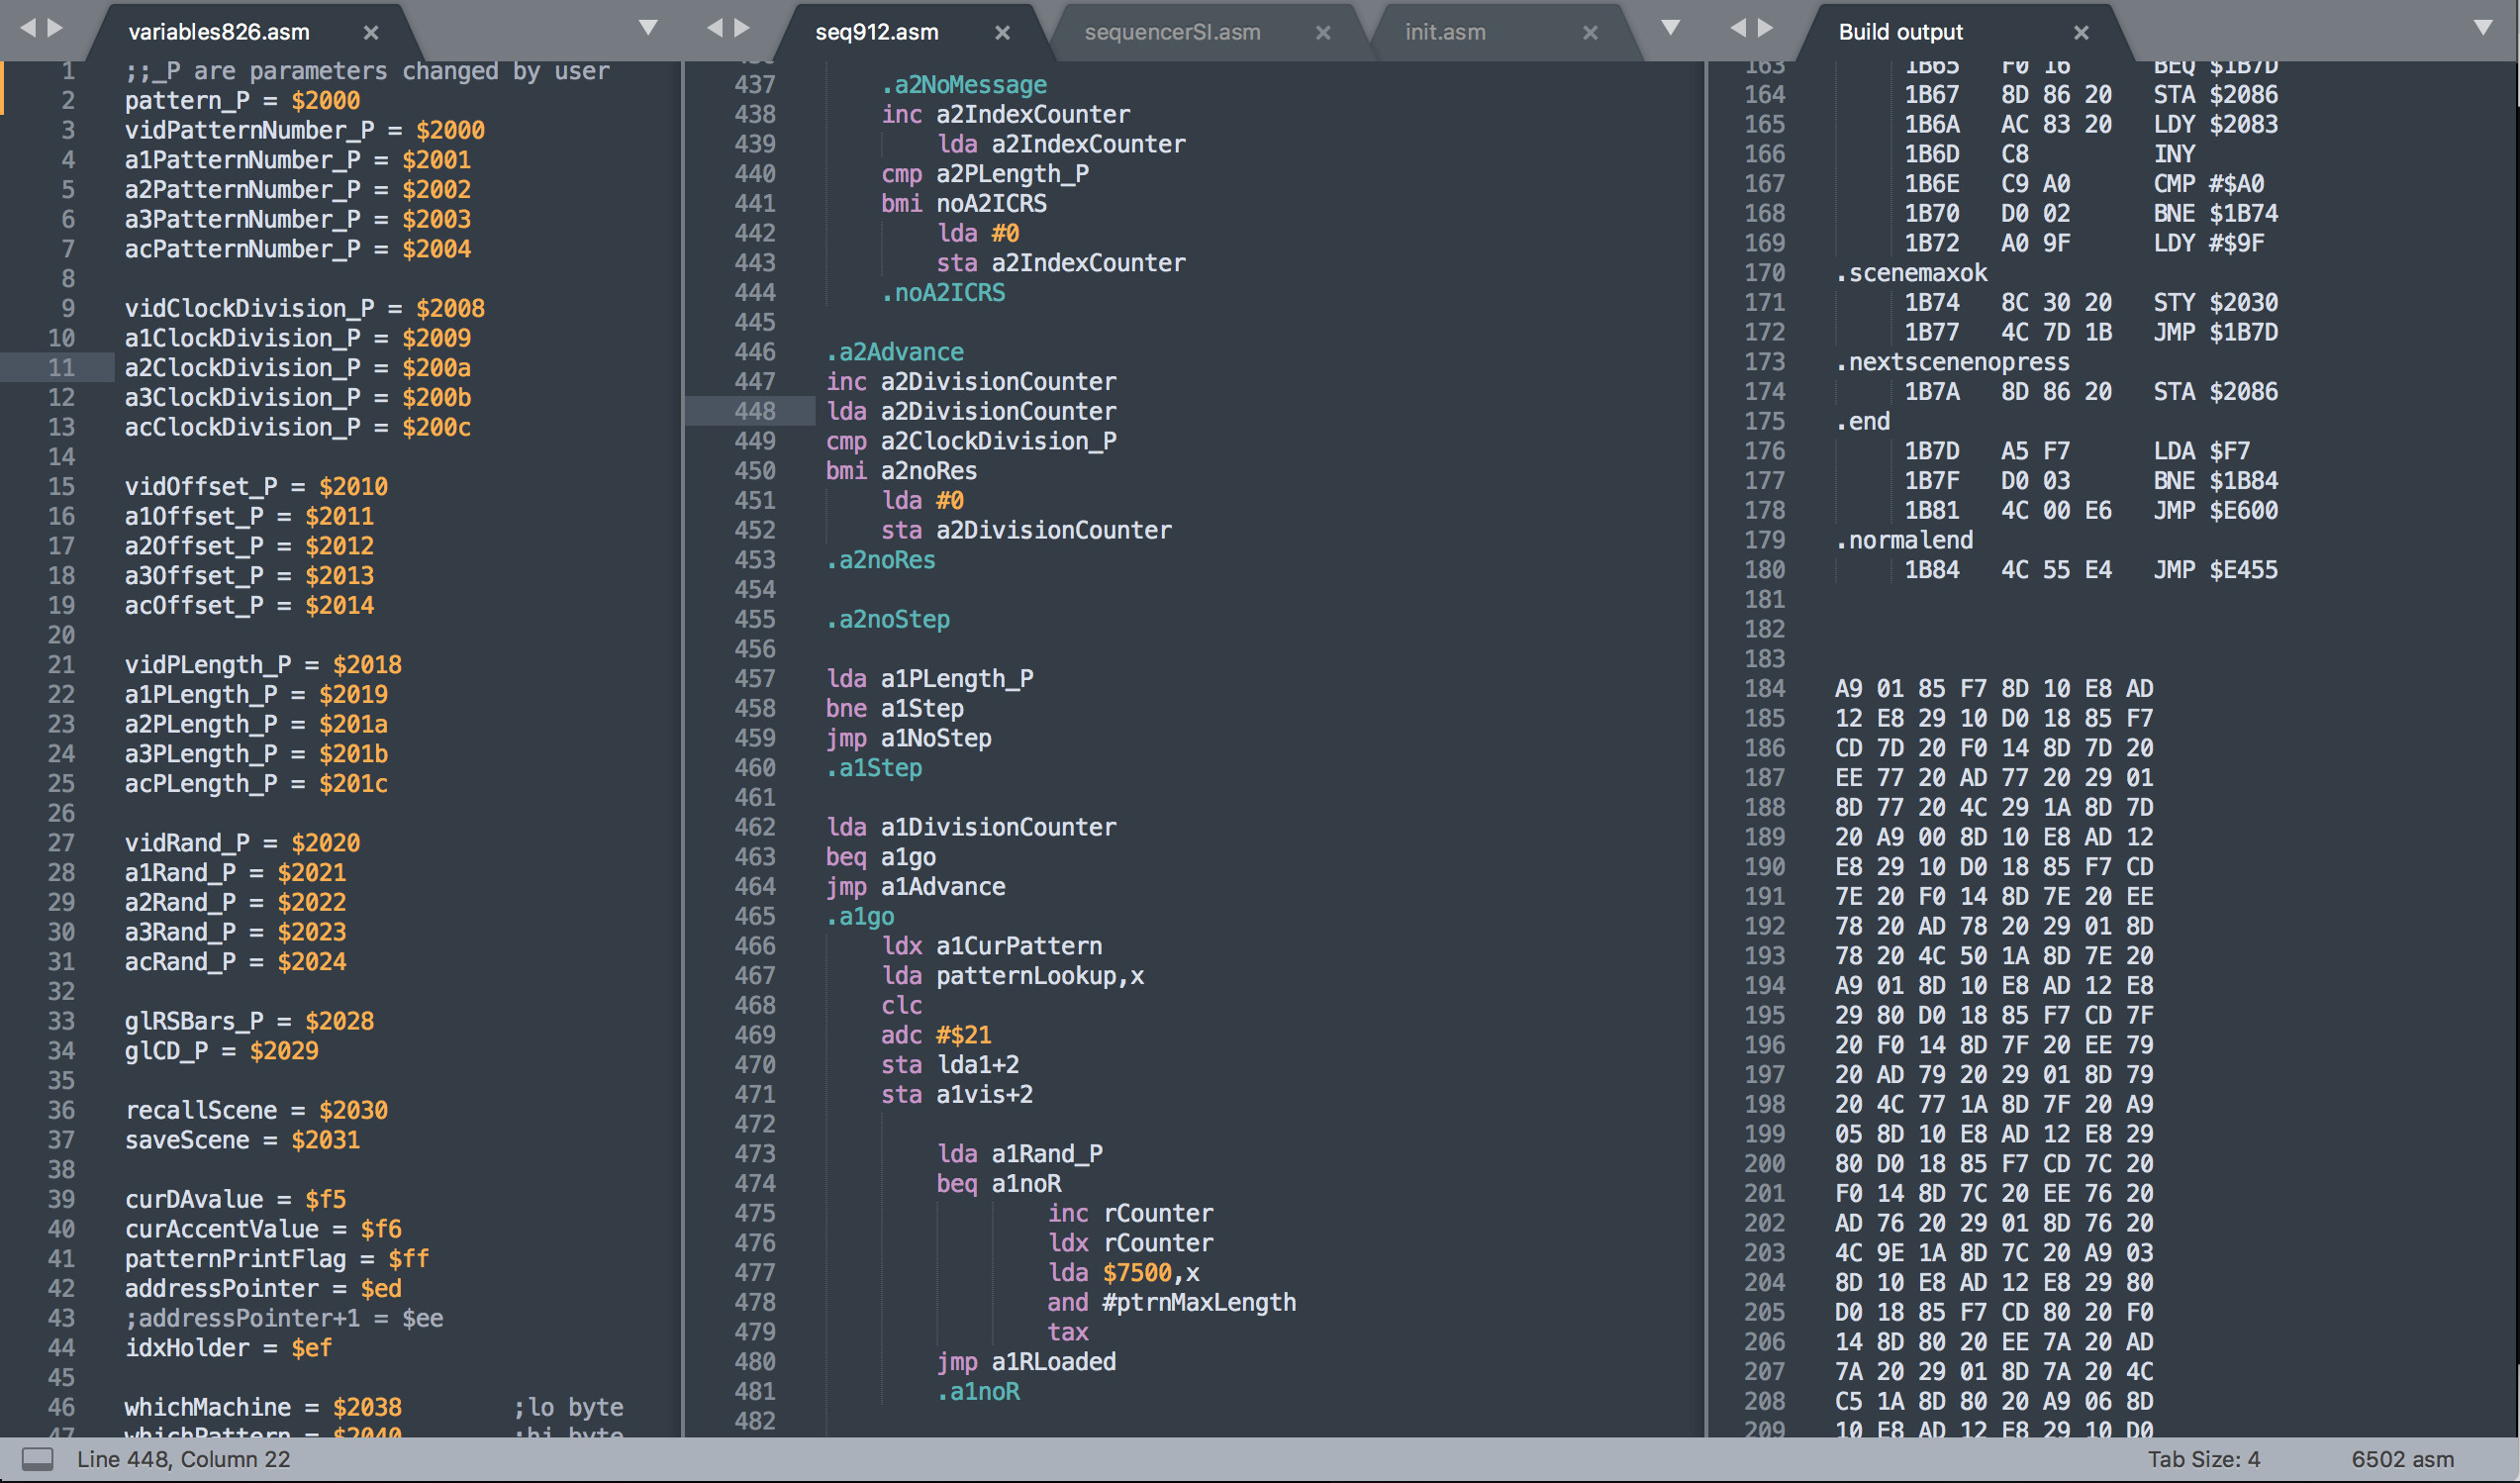
Task: Go to previous tab in middle pane
Action: click(714, 28)
